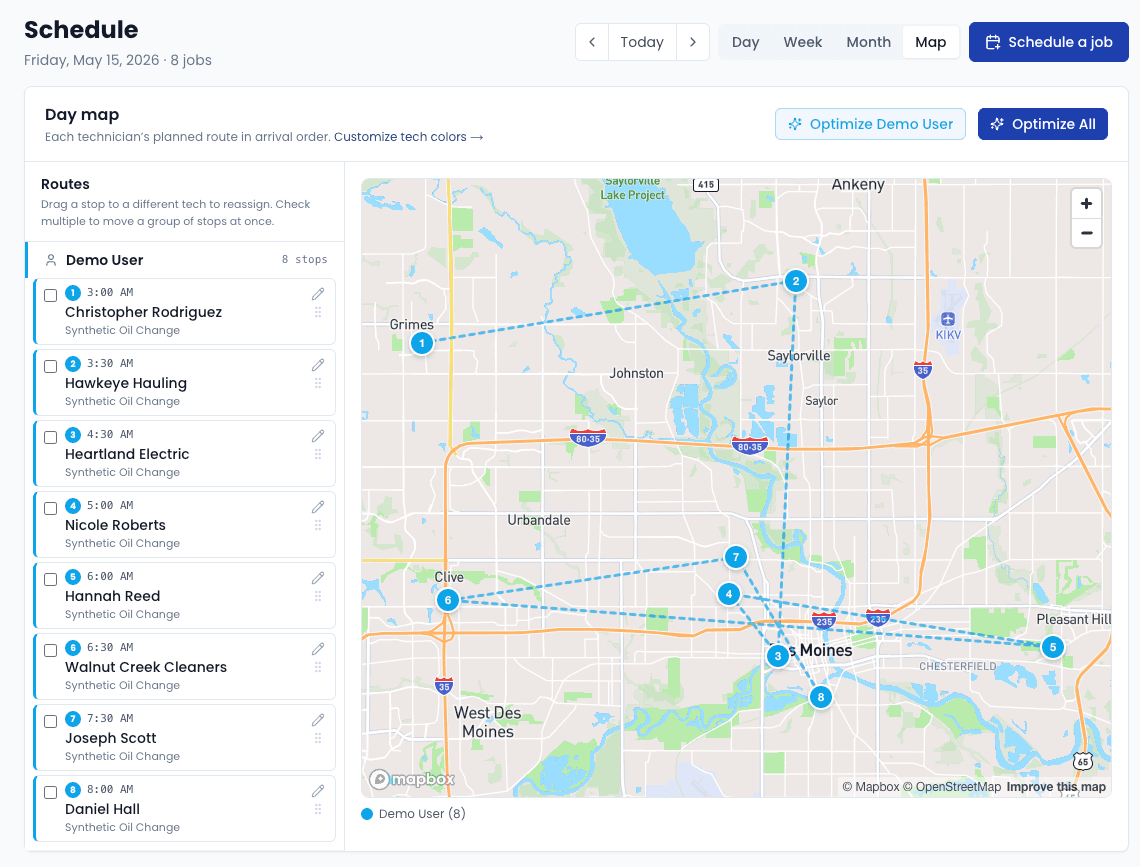Edit Walnut Creek Cleaners job pencil icon

[318, 649]
